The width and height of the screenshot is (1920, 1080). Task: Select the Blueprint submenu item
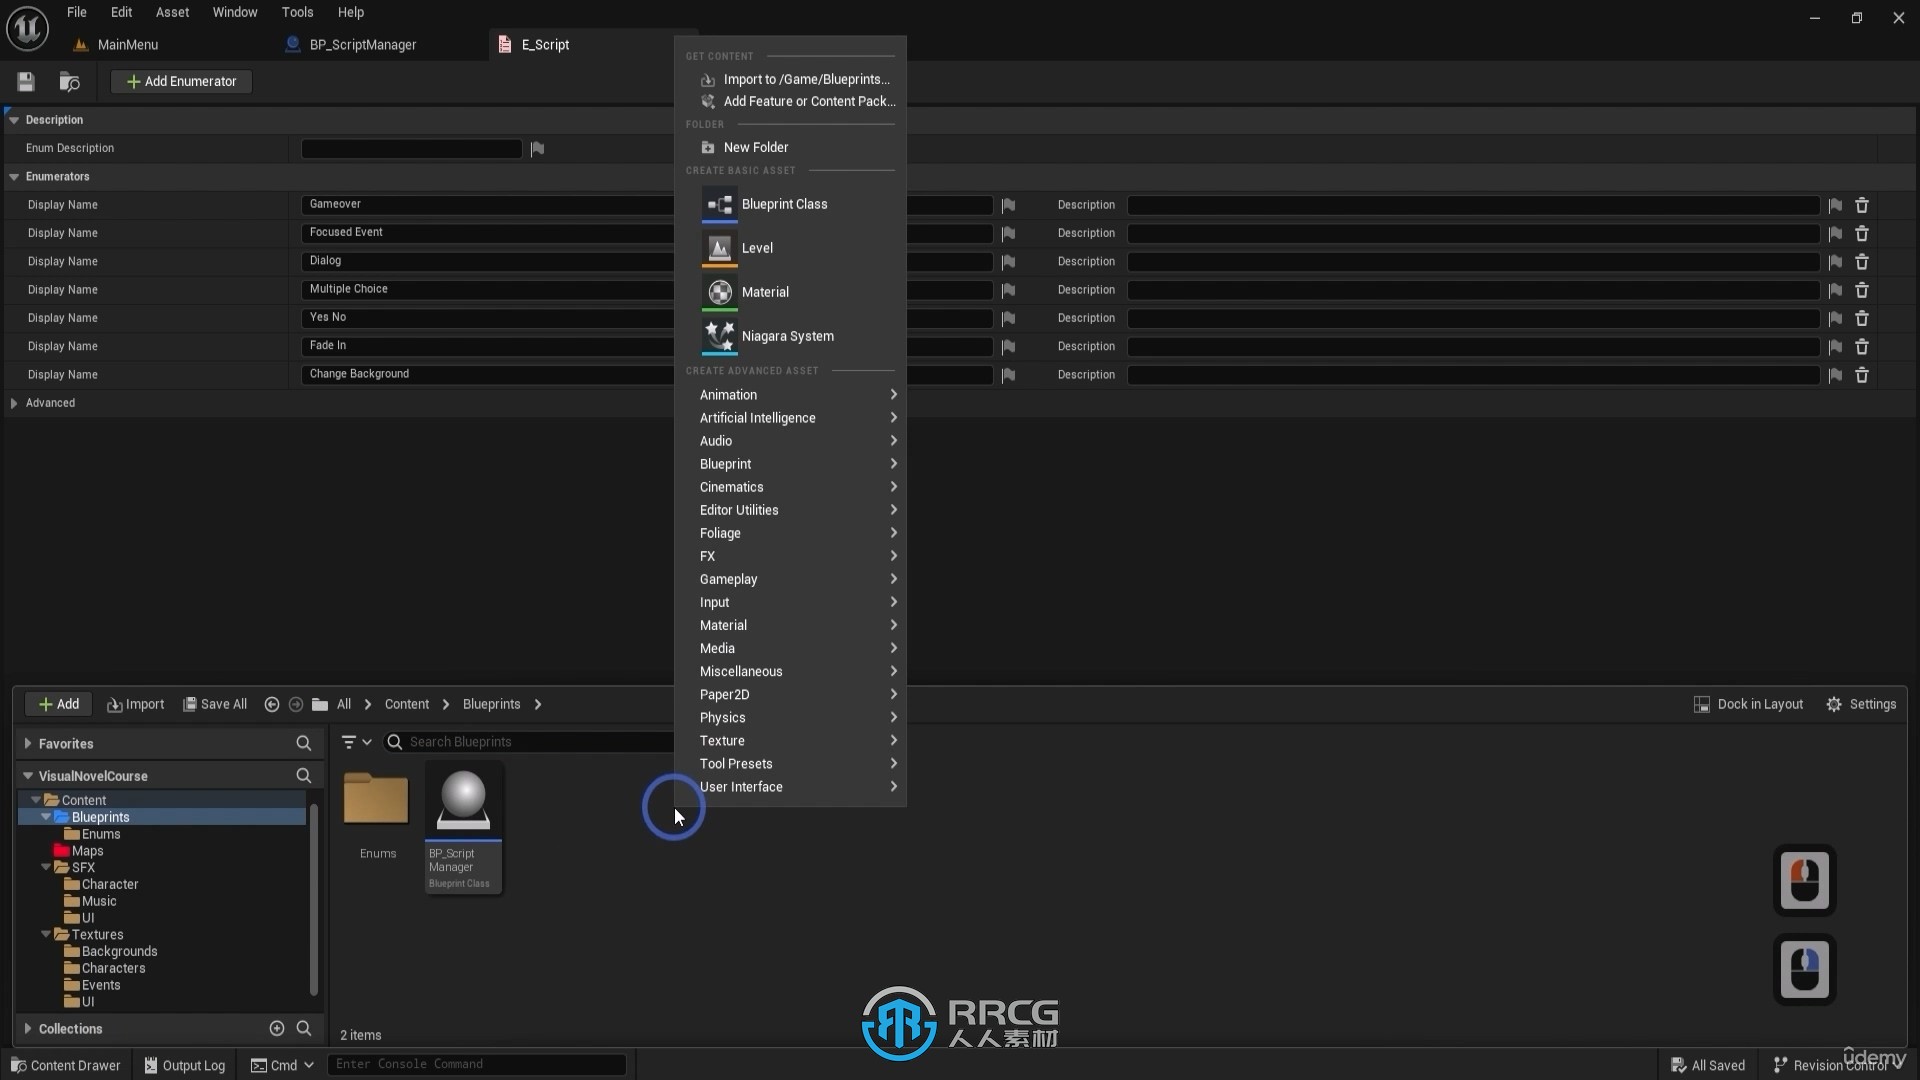coord(725,463)
